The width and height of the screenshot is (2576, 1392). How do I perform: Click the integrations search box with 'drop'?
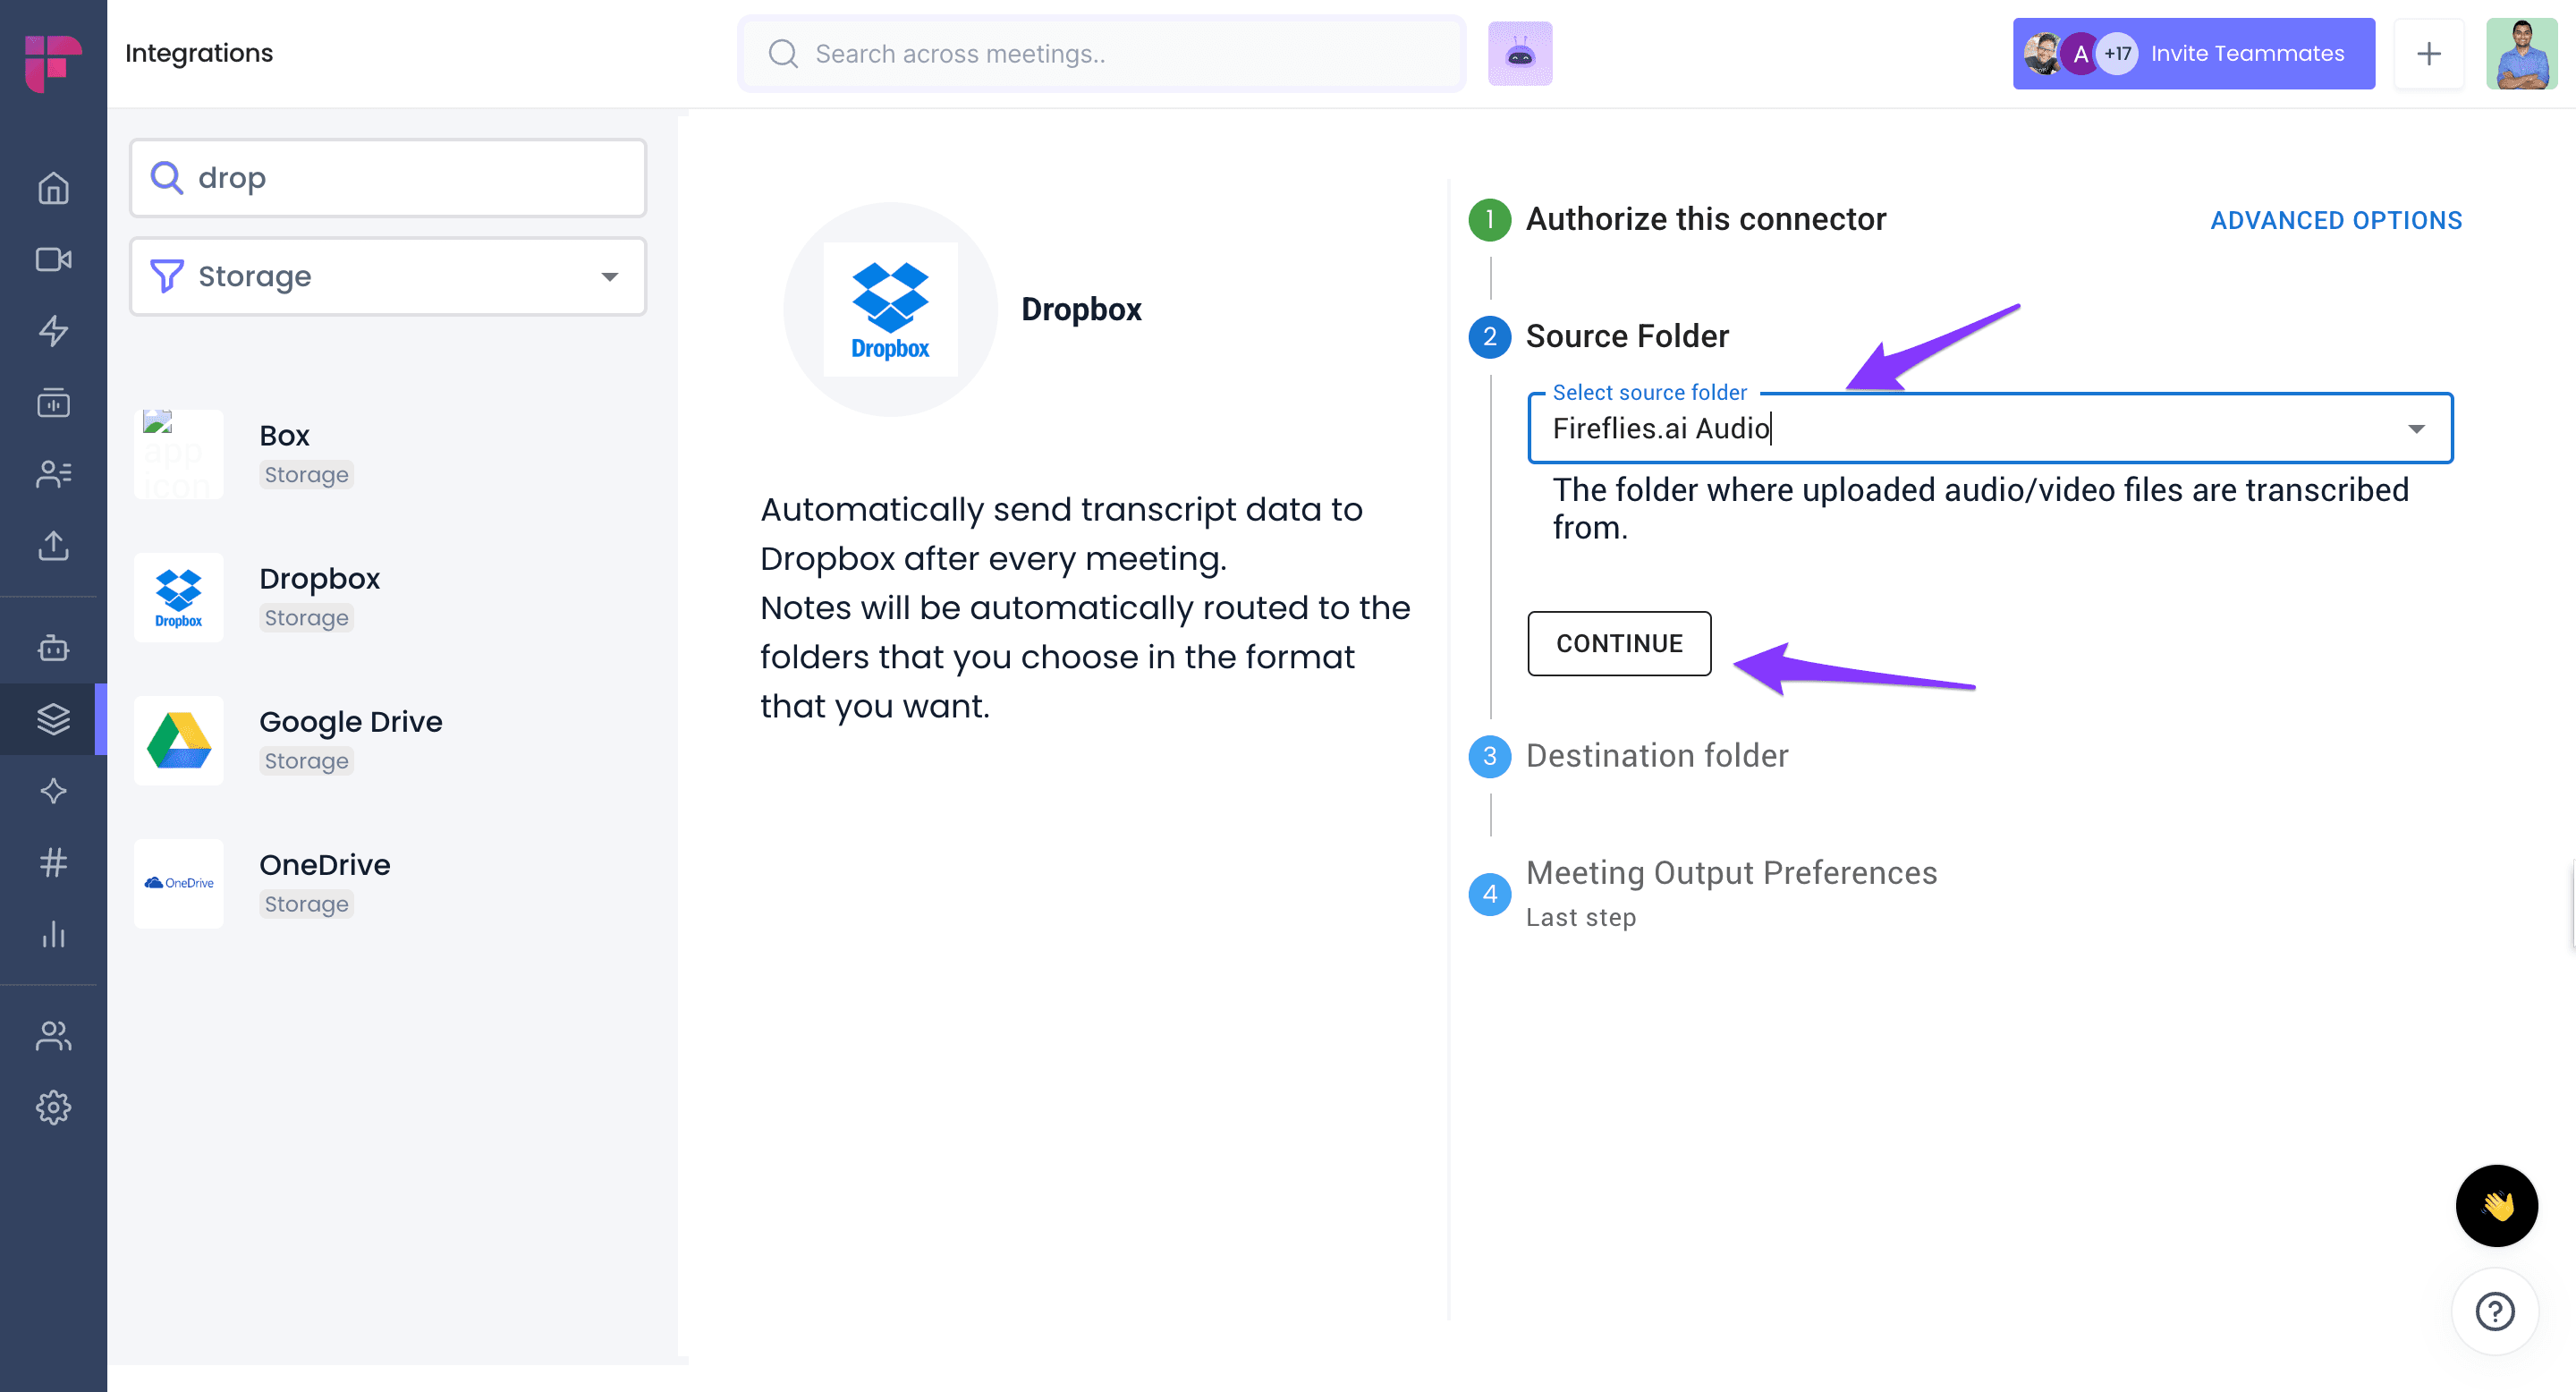tap(388, 178)
